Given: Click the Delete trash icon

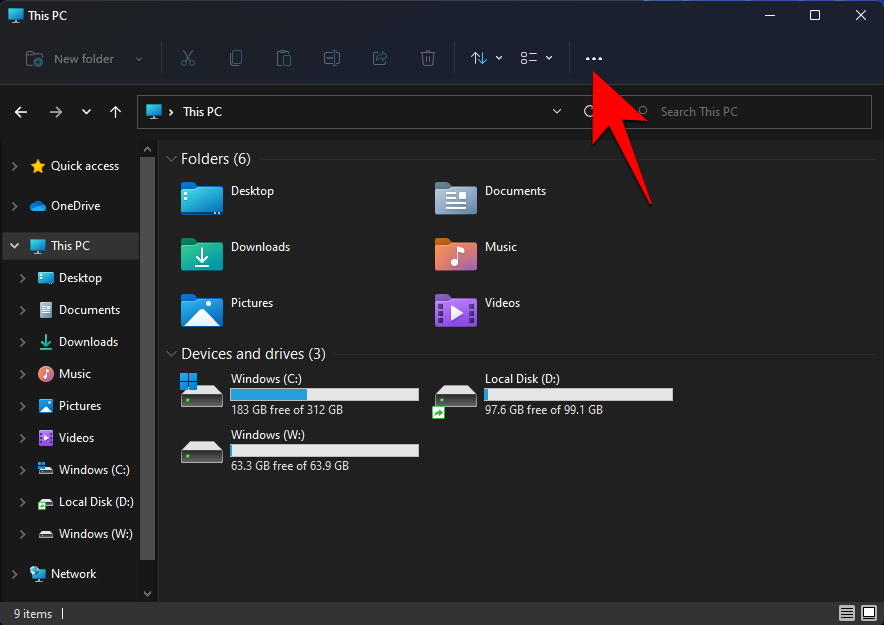Looking at the screenshot, I should click(x=428, y=58).
